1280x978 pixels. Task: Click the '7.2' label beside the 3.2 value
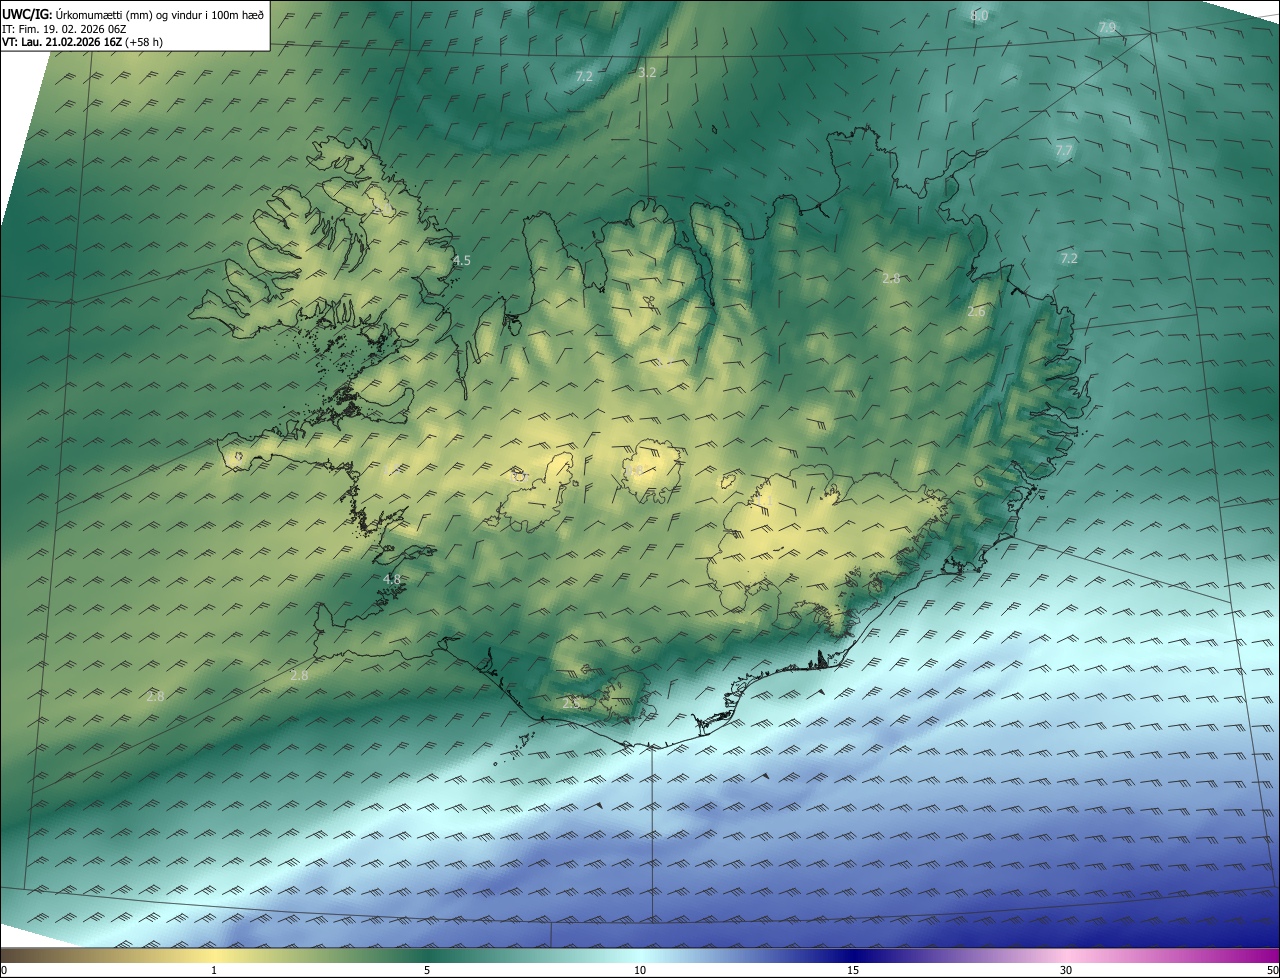tap(585, 76)
